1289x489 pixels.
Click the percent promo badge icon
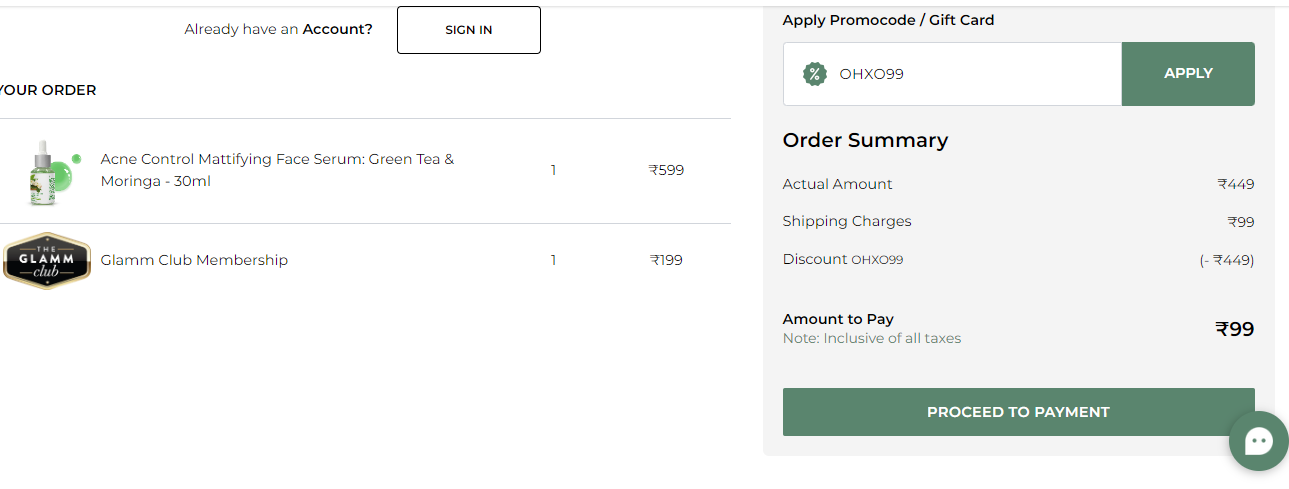pos(815,74)
